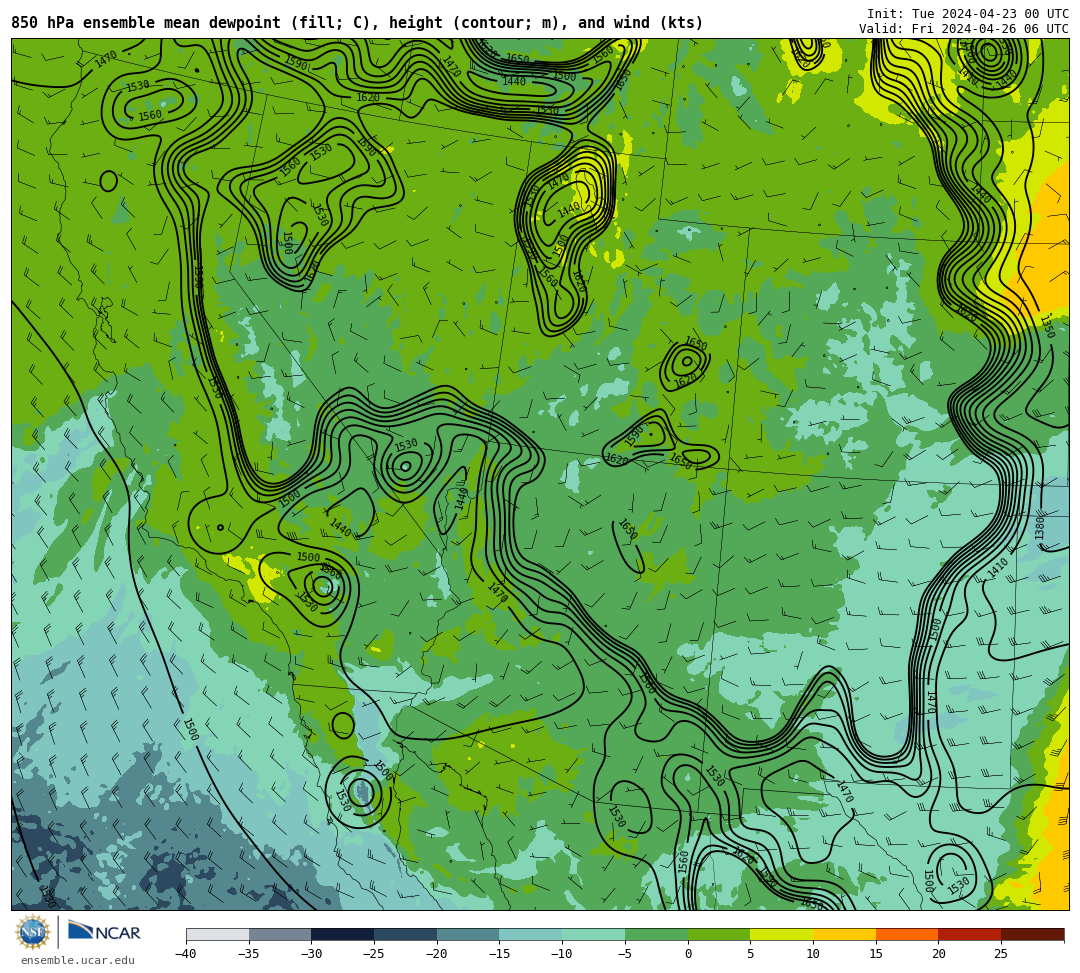
Task: Pick the light teal -15 to -10 colorbar segment
Action: pos(531,934)
